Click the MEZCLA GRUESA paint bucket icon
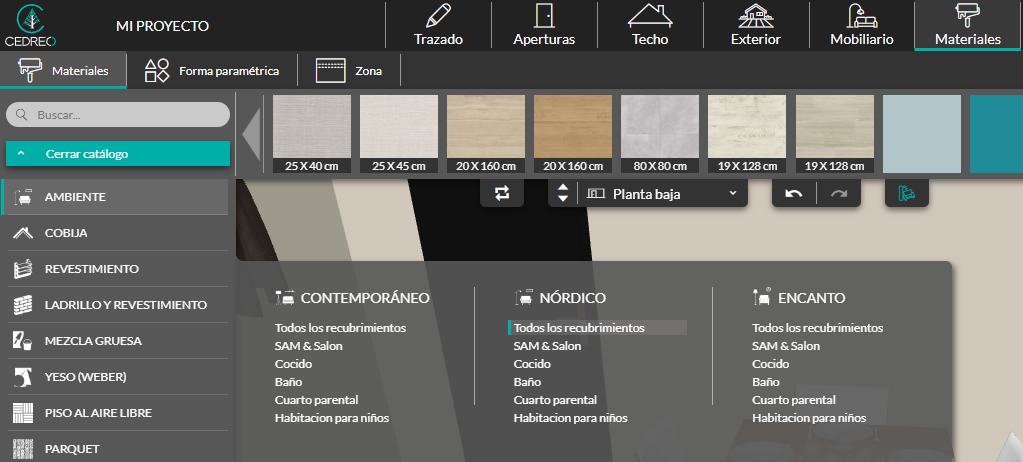The height and width of the screenshot is (462, 1023). click(23, 341)
